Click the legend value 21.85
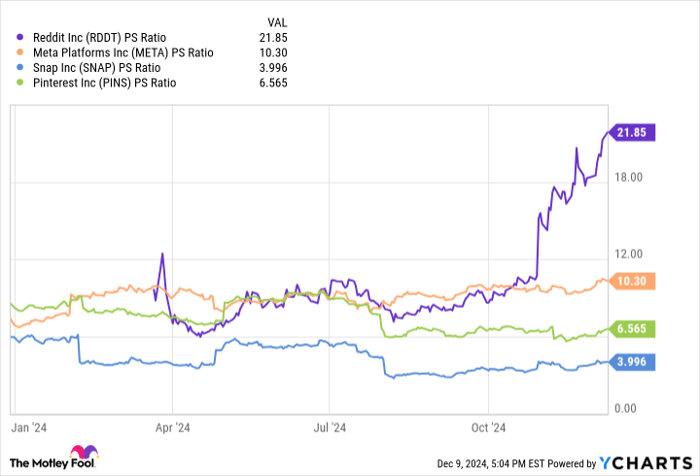 click(x=273, y=38)
